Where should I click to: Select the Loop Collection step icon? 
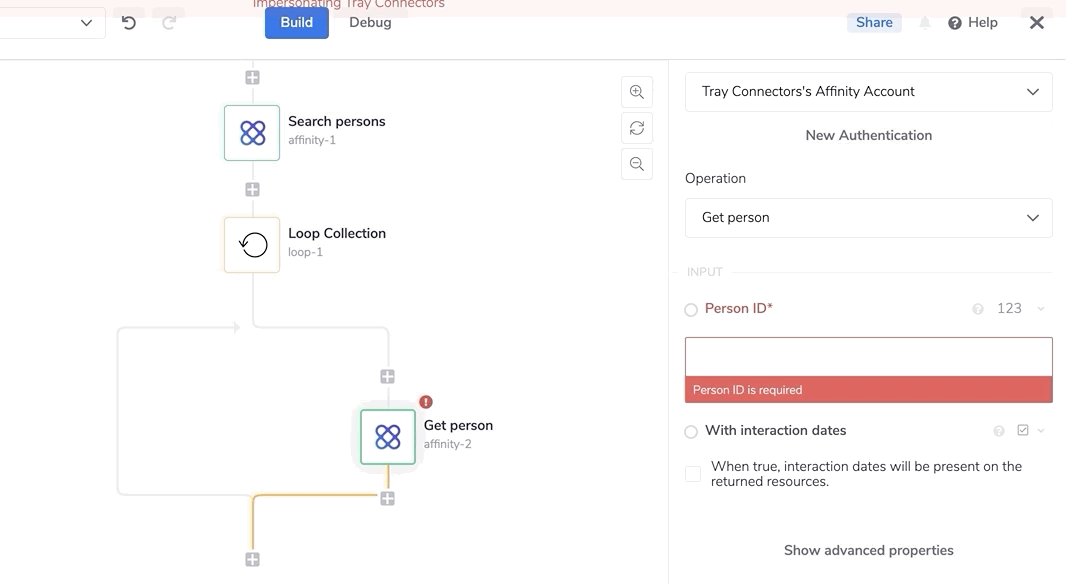(252, 245)
